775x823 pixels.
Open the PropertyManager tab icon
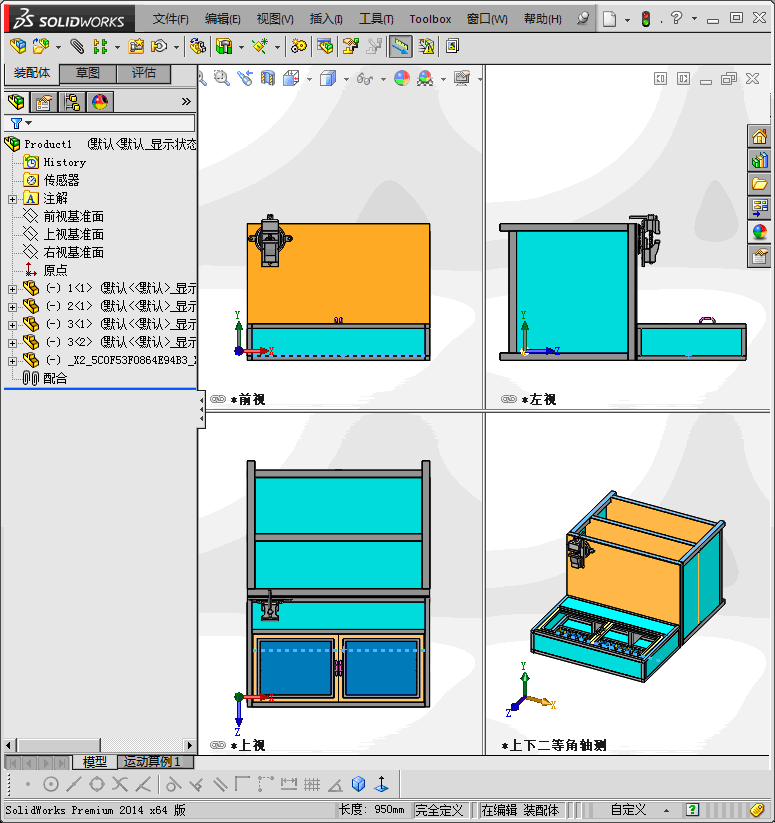click(44, 101)
